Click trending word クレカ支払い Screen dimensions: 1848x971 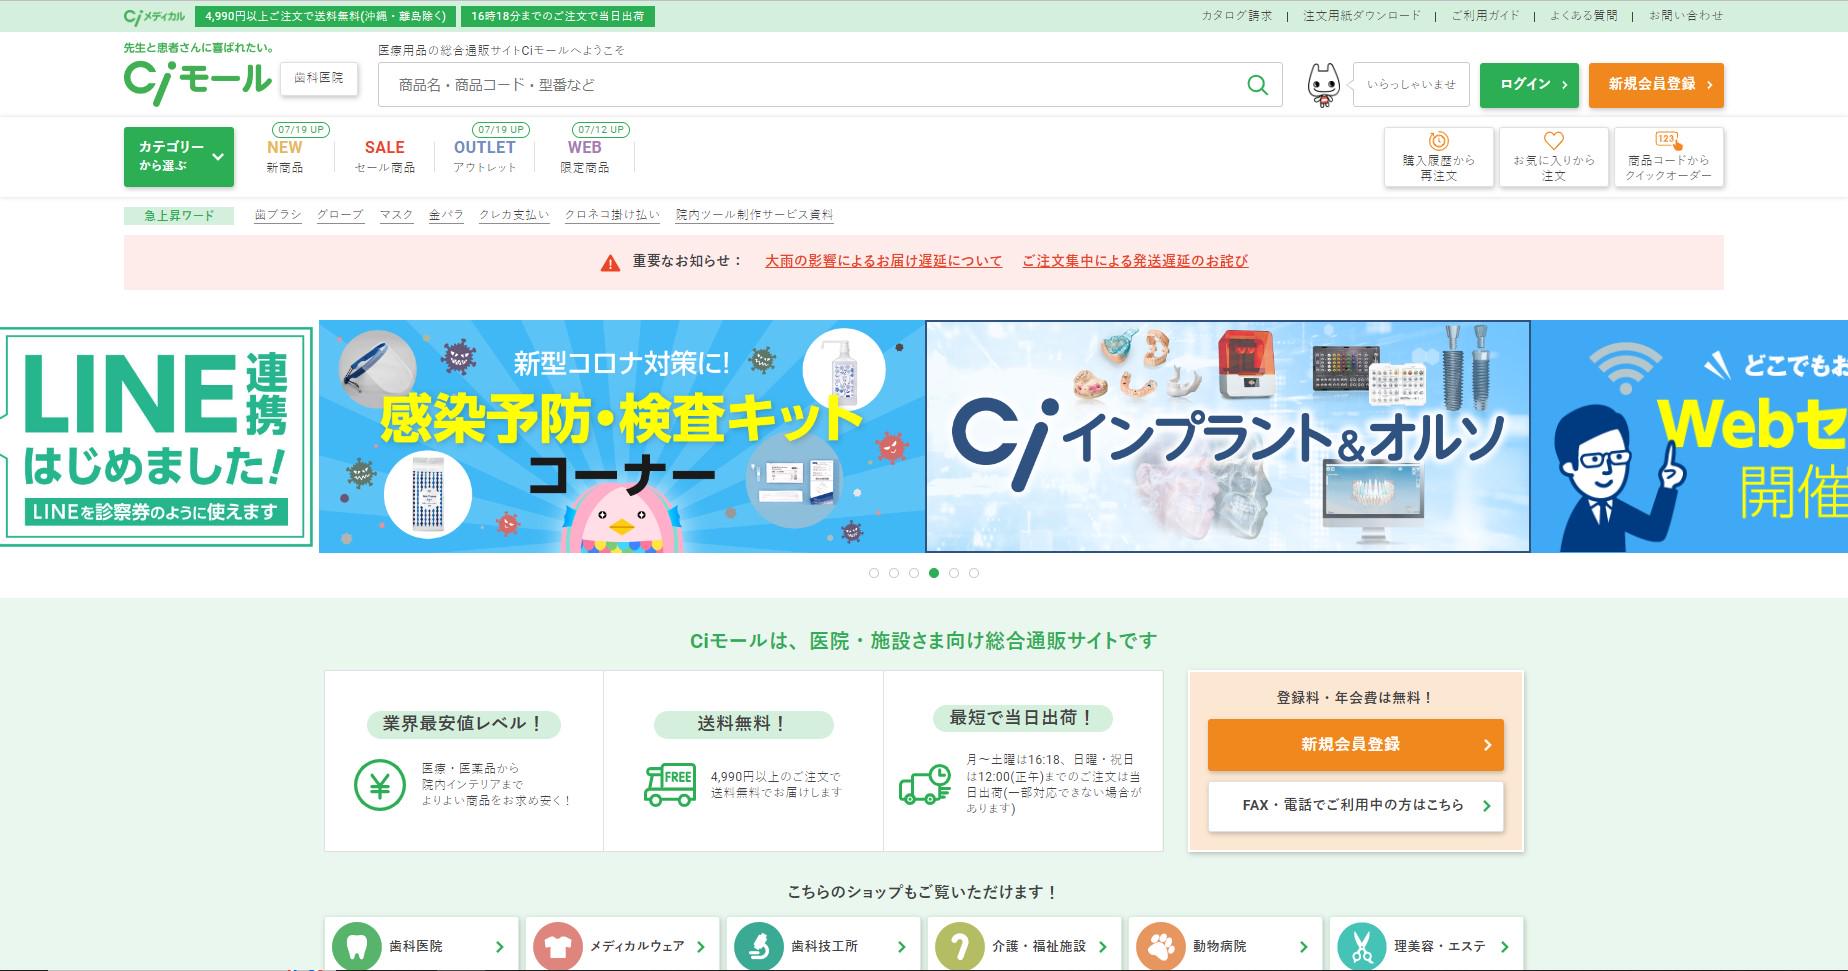click(514, 215)
